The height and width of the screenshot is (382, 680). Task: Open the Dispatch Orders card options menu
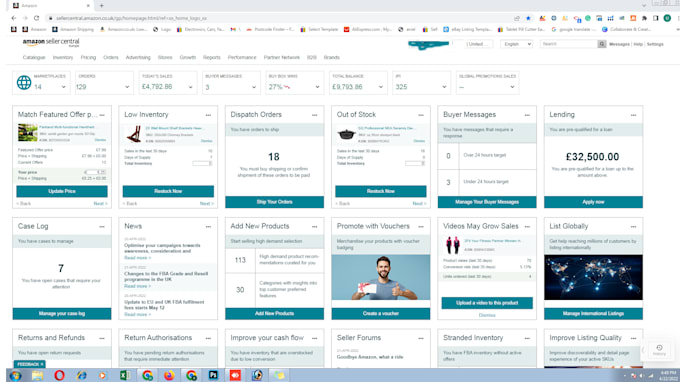(x=314, y=115)
